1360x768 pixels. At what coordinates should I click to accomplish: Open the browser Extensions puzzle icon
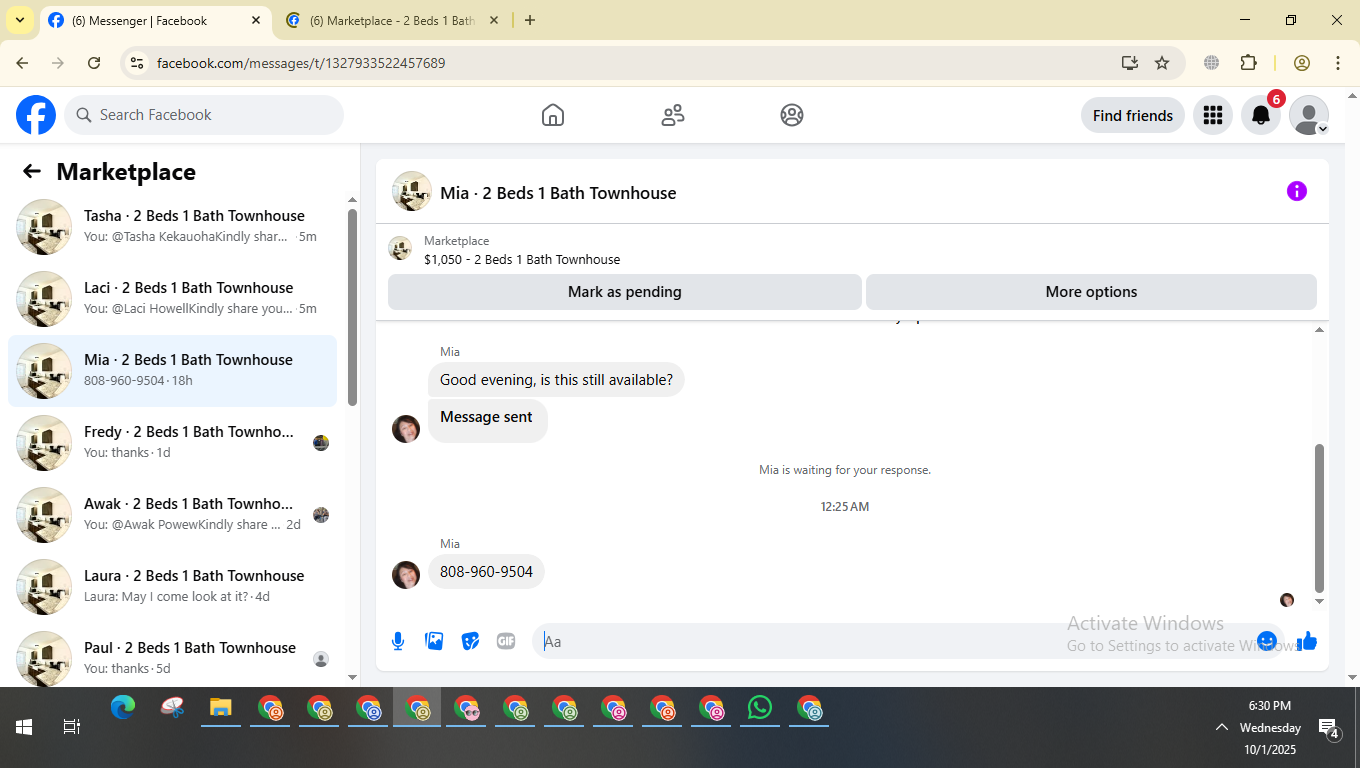1248,63
